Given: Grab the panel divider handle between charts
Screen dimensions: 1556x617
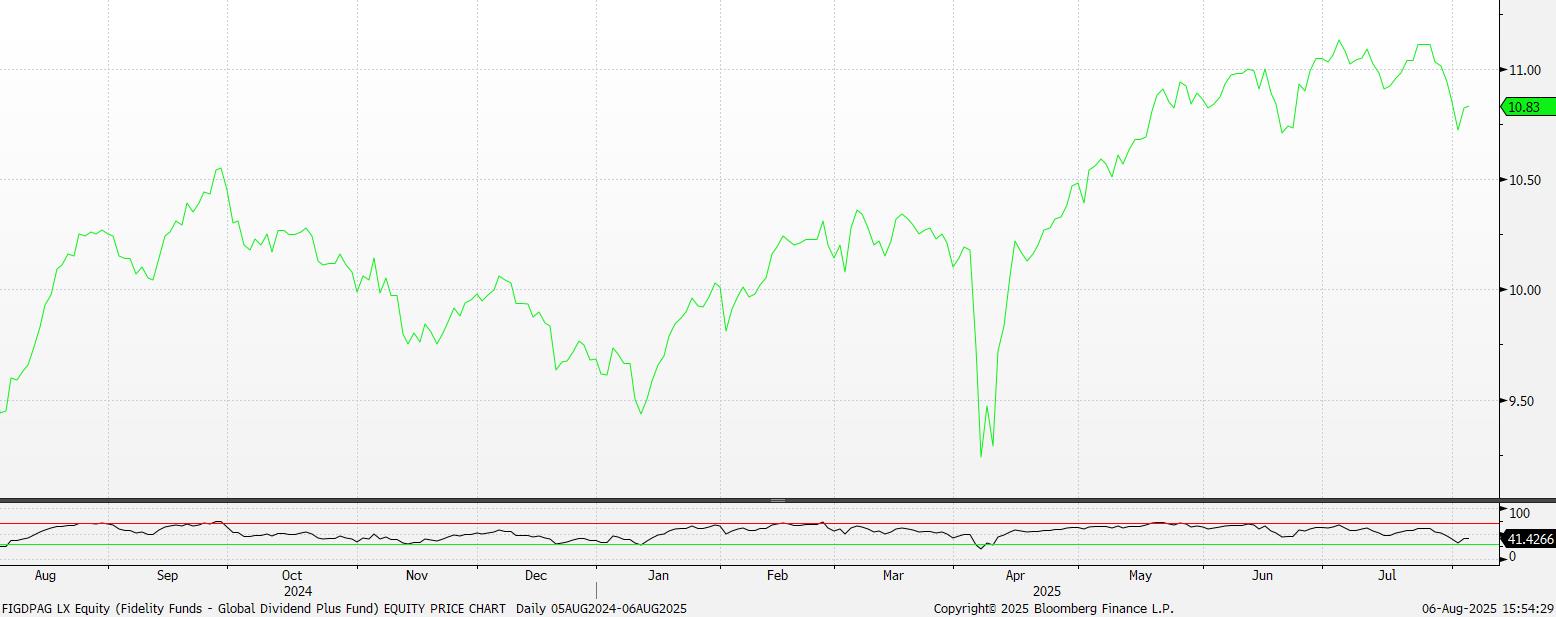Looking at the screenshot, I should (778, 500).
